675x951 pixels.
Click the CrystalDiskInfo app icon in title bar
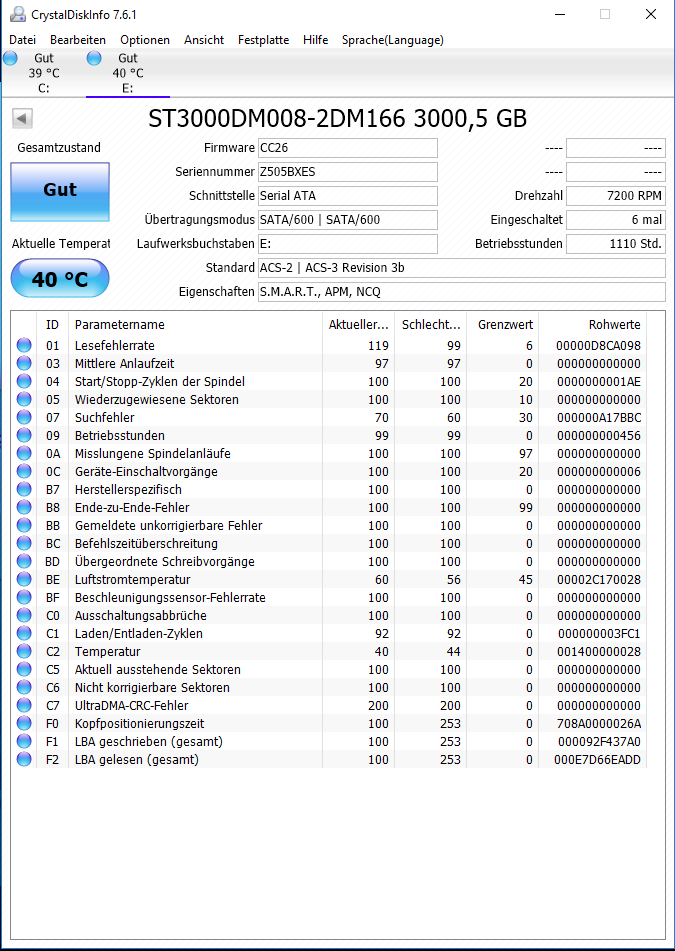tap(18, 14)
